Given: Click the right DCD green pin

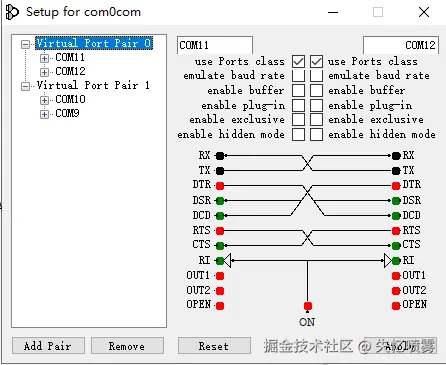Looking at the screenshot, I should coord(396,216).
